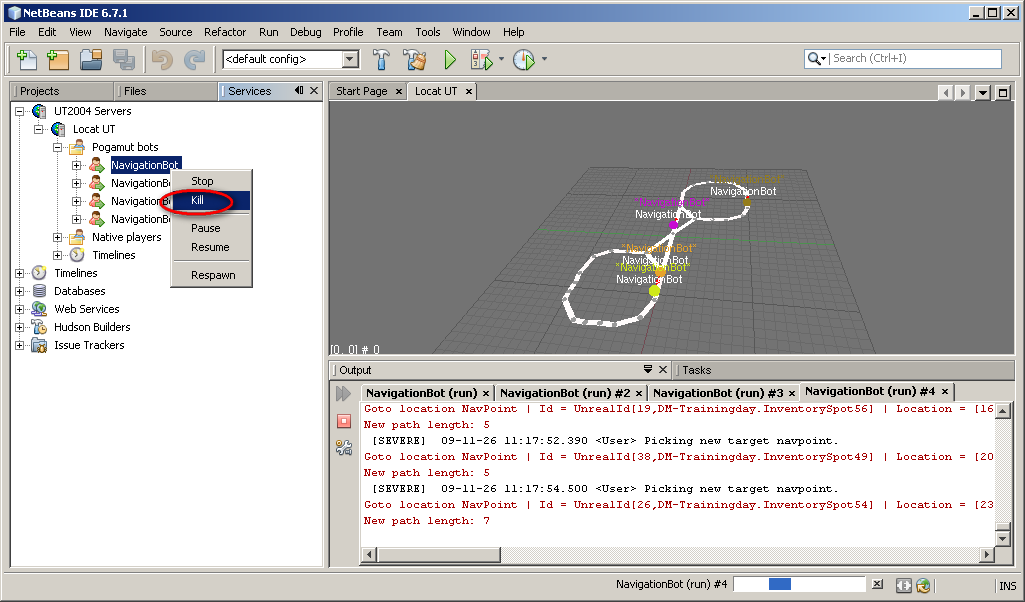This screenshot has width=1025, height=602.
Task: Close the NavigationBot (run) #4 output tab
Action: tap(945, 392)
